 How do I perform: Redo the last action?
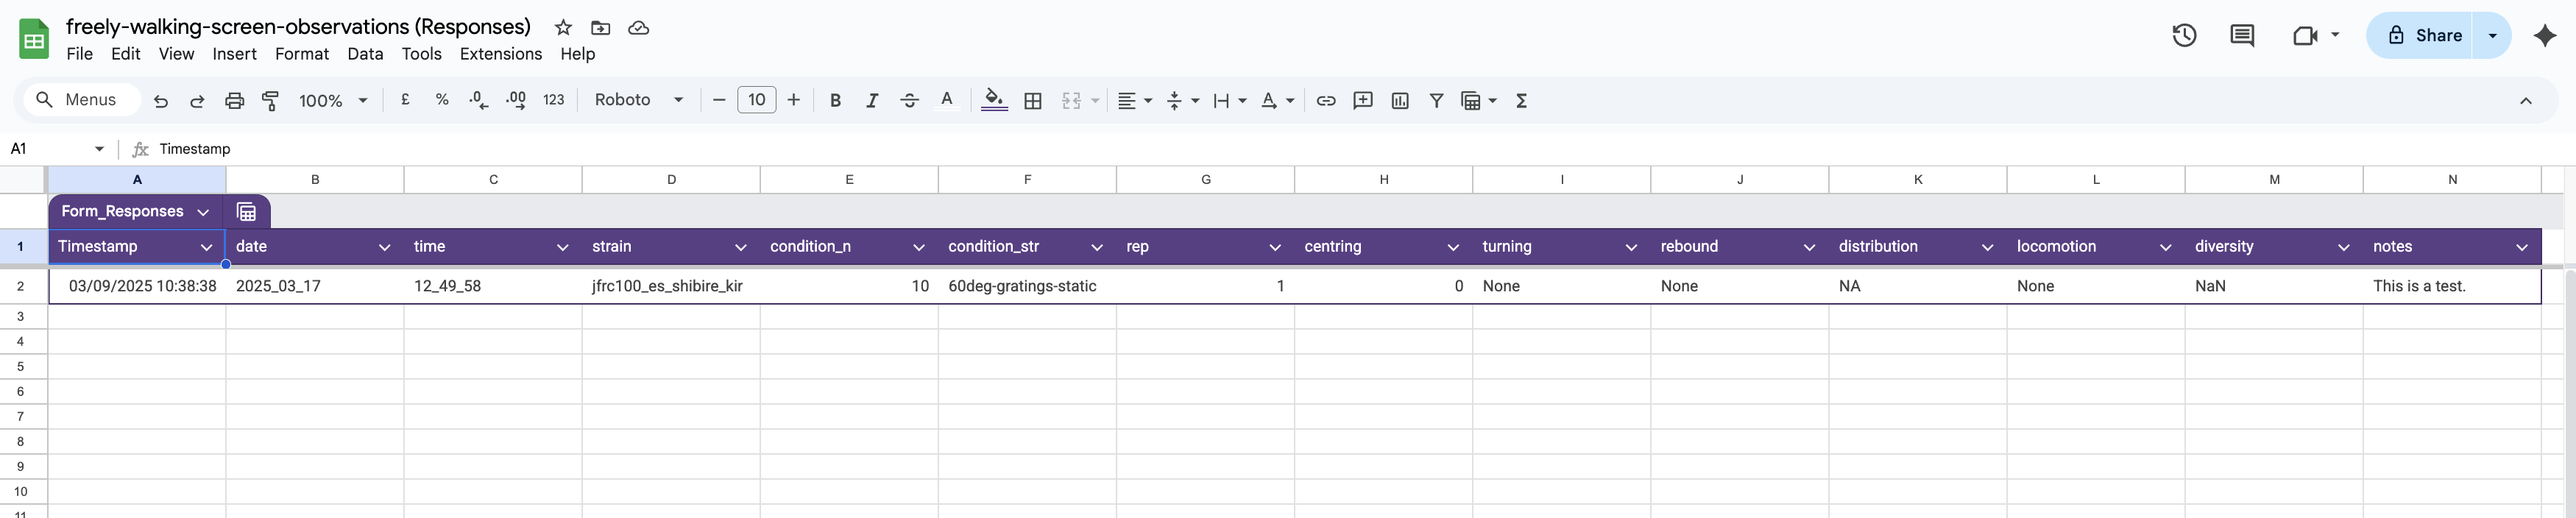point(197,100)
